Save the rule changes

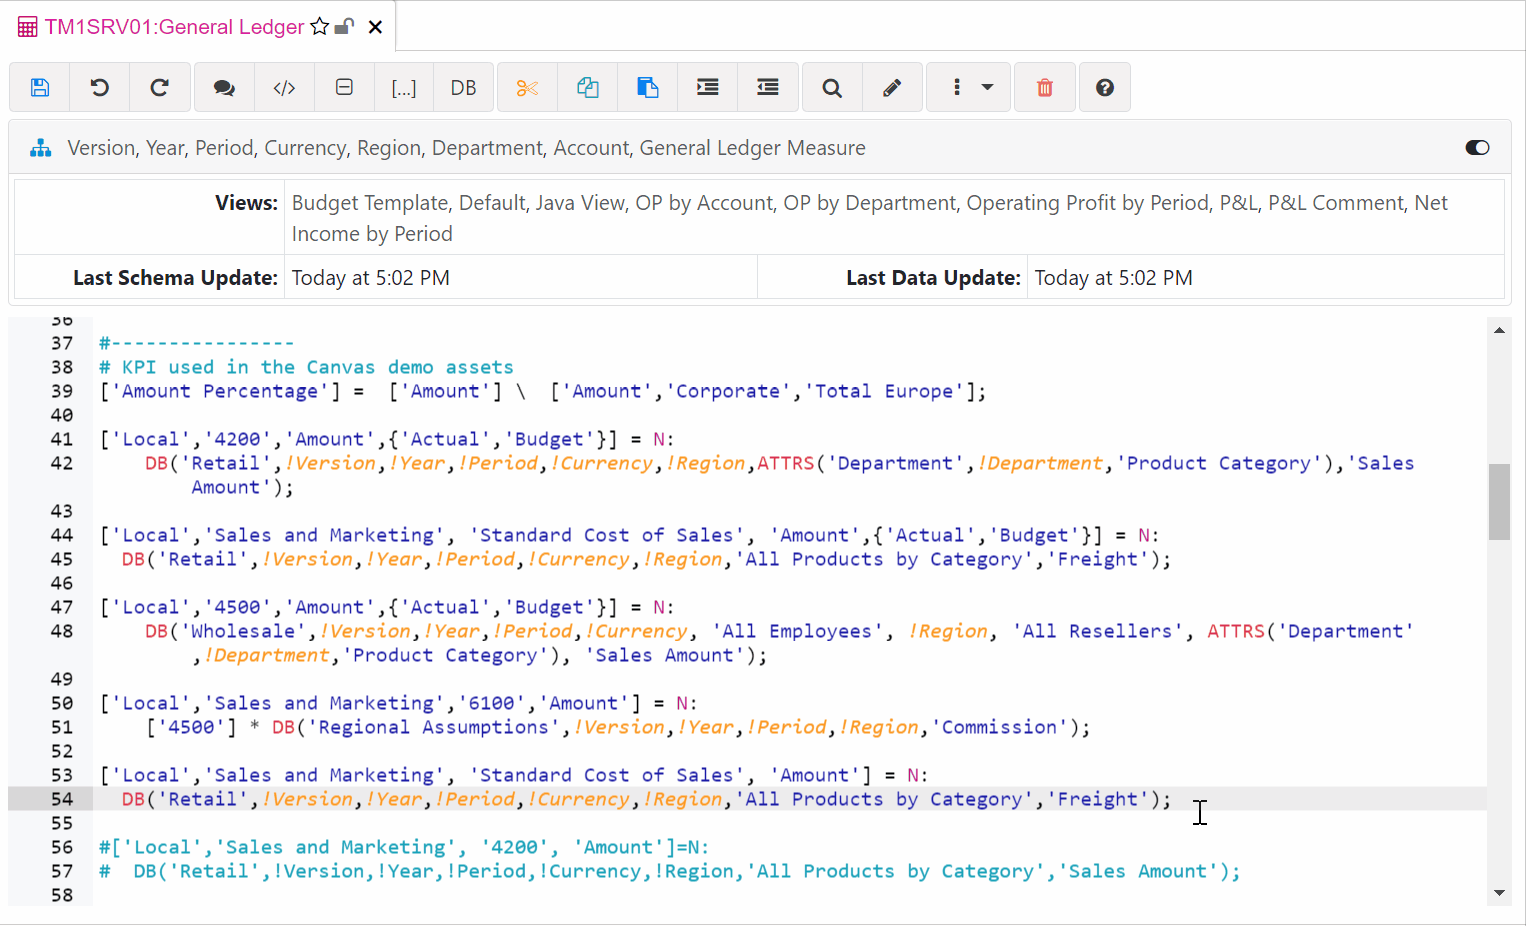click(x=39, y=87)
